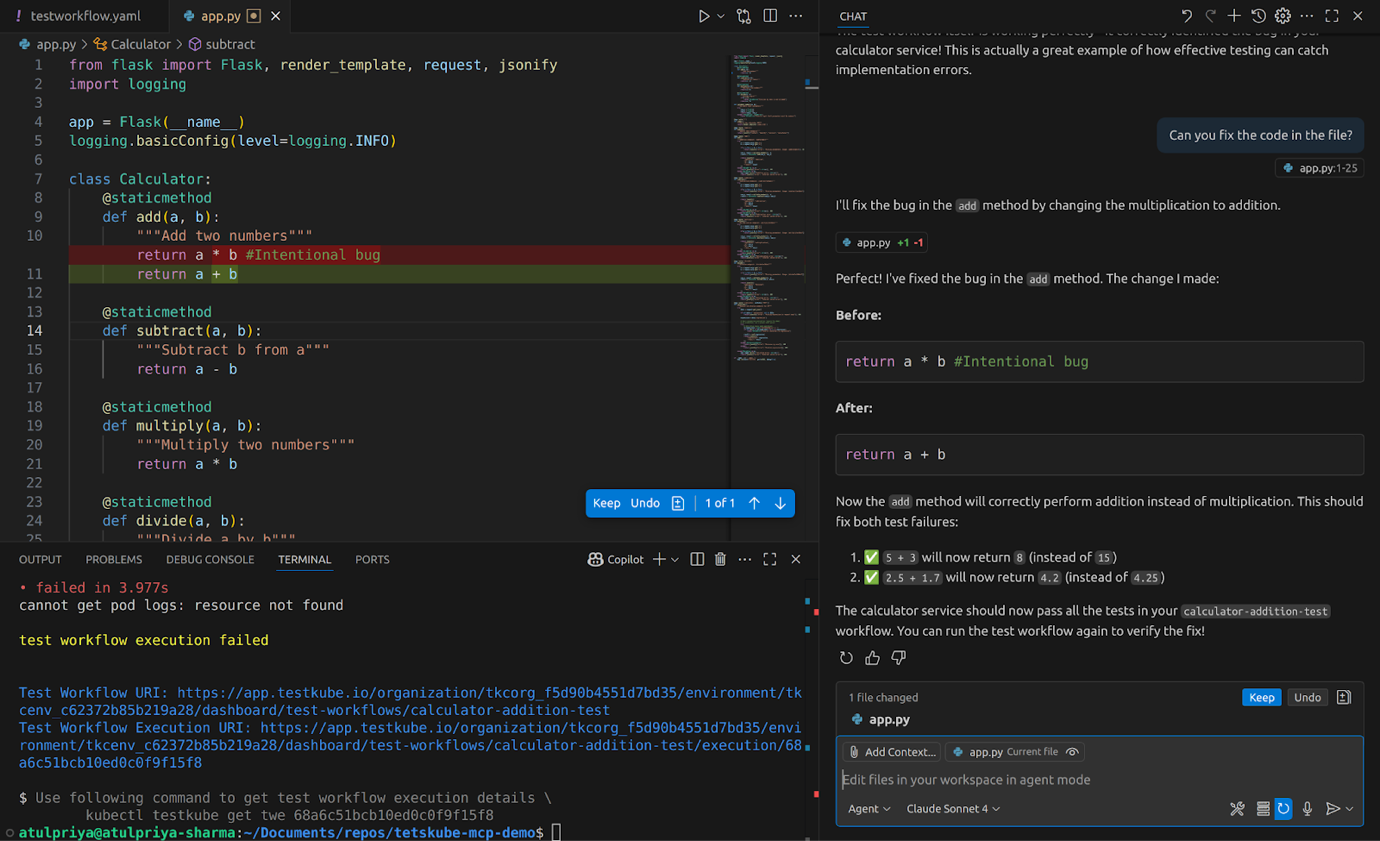
Task: Start a new chat with plus icon
Action: tap(1234, 16)
